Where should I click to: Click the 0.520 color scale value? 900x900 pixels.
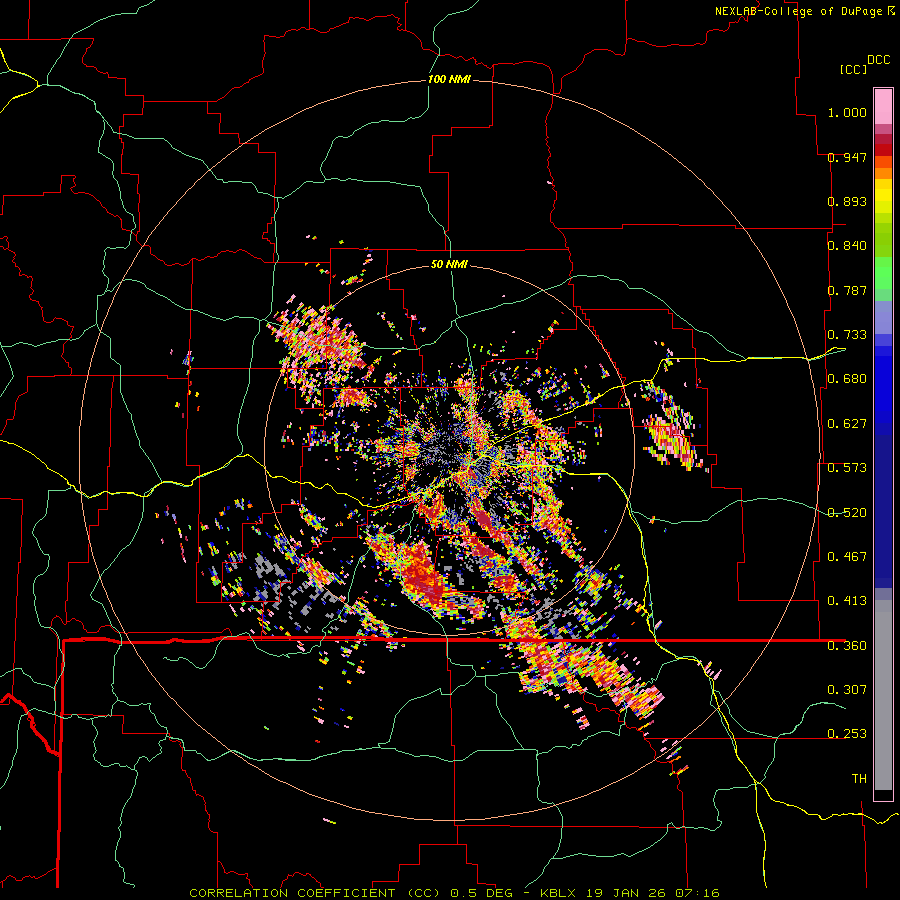(847, 513)
